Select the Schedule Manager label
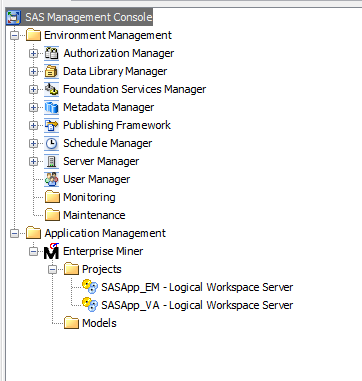The width and height of the screenshot is (362, 381). pyautogui.click(x=108, y=143)
